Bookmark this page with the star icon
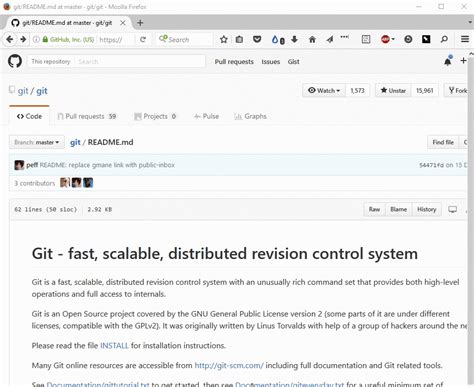Screen dimensions: 474x387 224,39
